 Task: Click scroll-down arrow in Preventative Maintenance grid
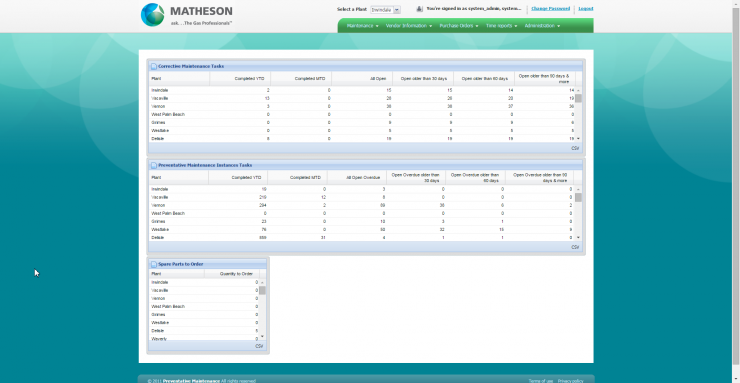coord(579,238)
